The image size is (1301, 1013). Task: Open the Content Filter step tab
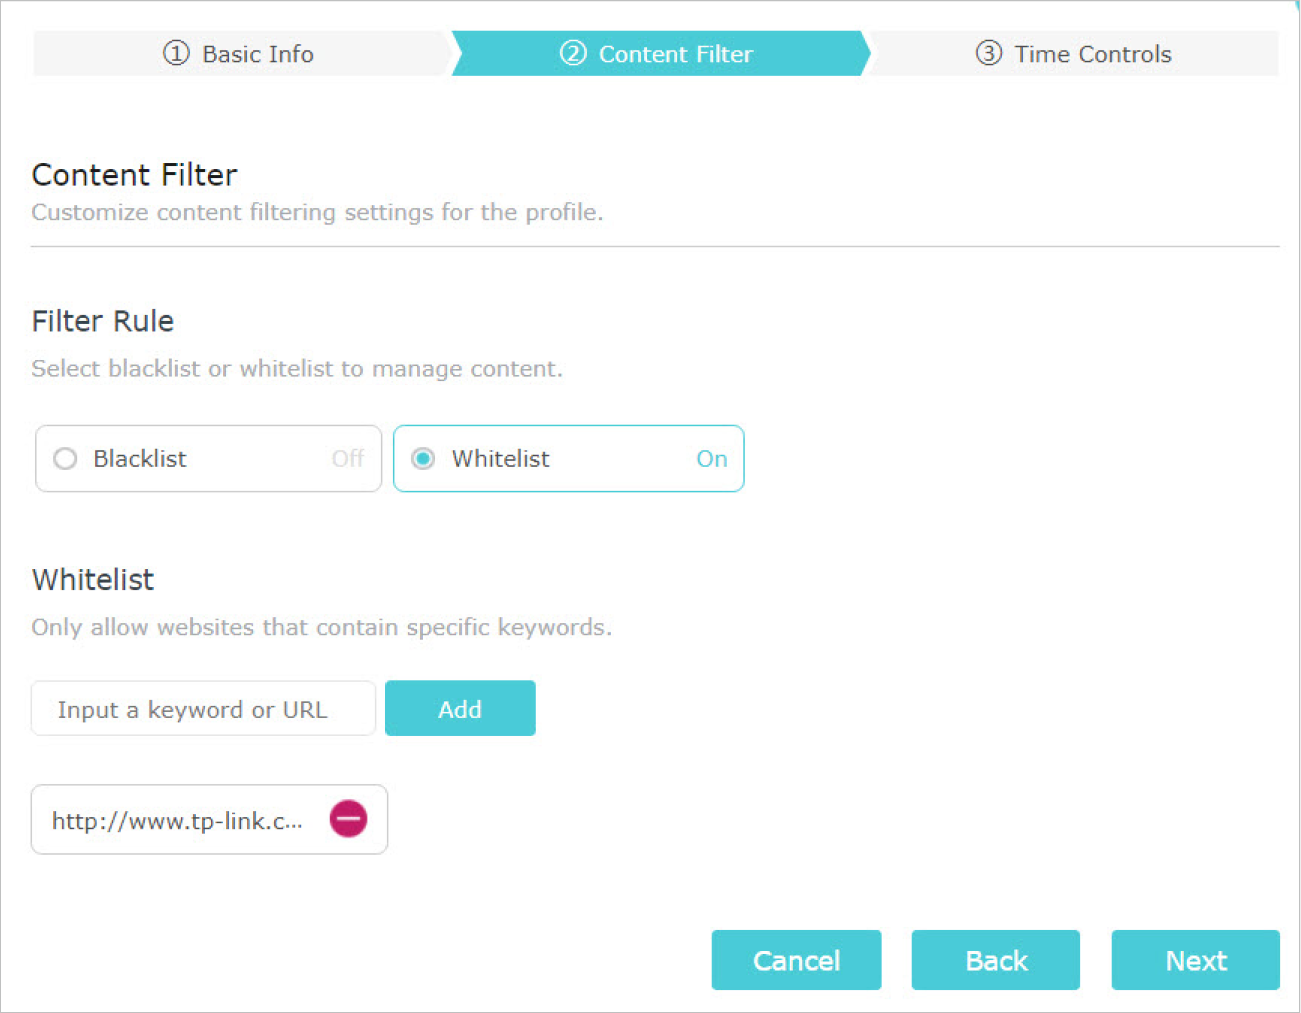point(660,53)
